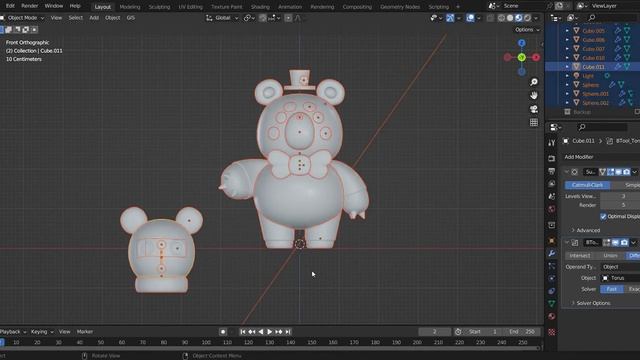Open the World properties tab icon

(x=551, y=209)
